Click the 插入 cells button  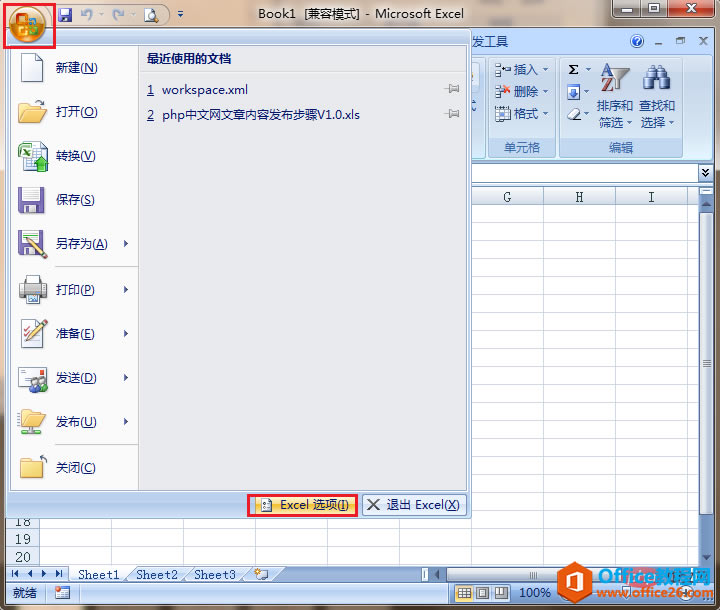coord(516,70)
